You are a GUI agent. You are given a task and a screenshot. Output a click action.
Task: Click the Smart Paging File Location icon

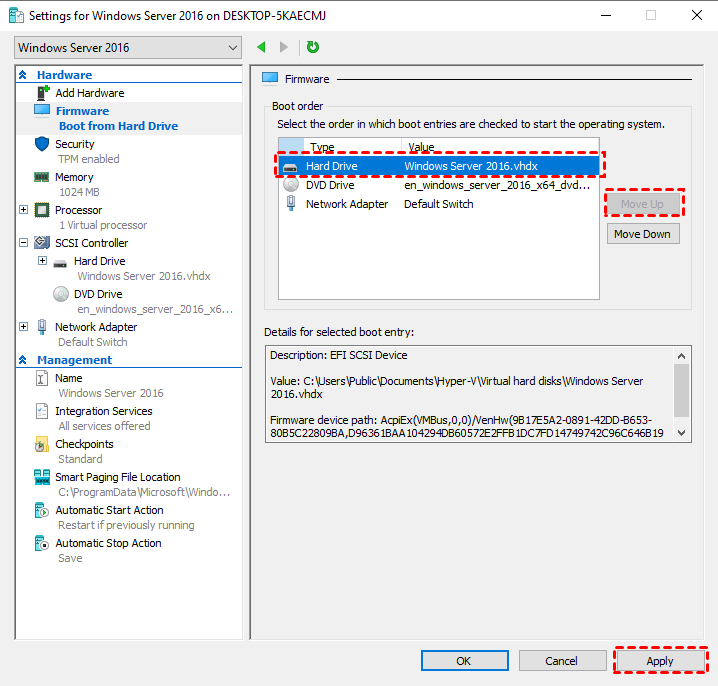click(x=42, y=477)
